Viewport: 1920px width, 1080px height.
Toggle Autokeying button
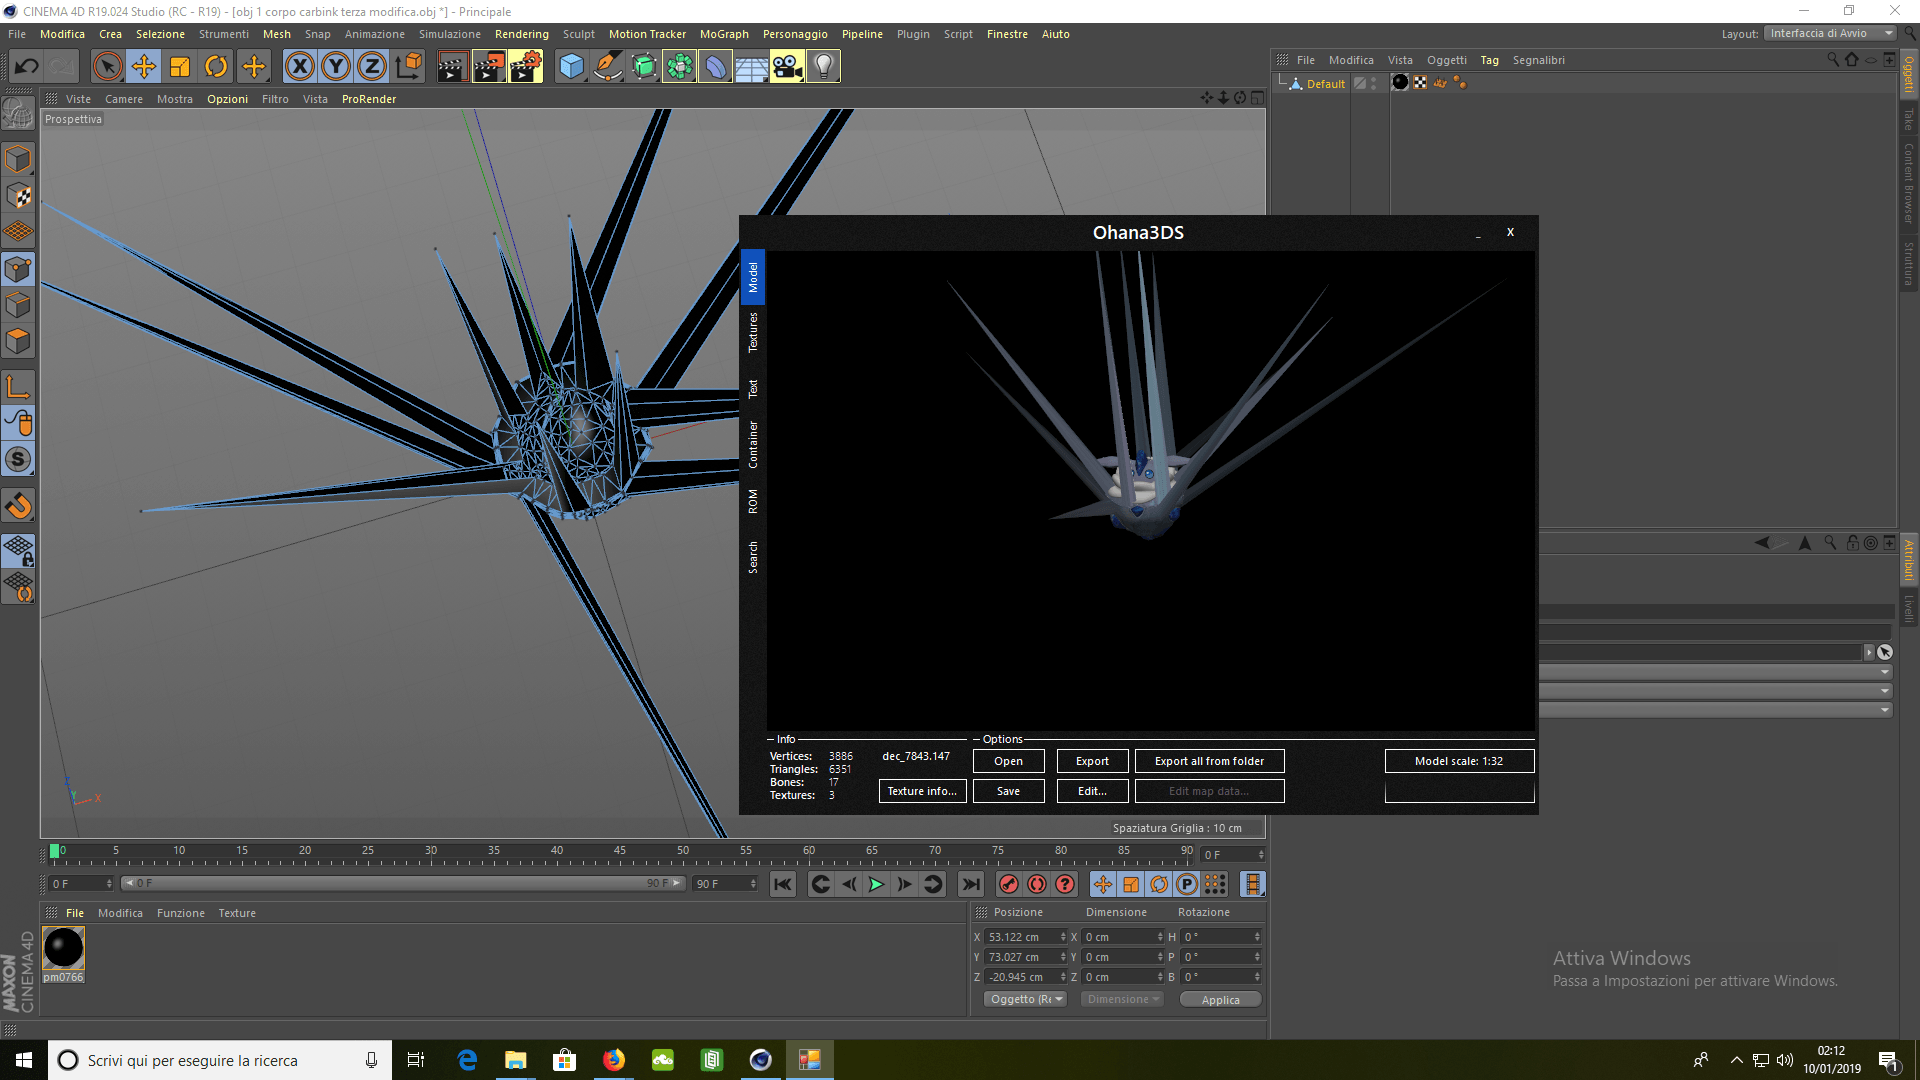[1037, 884]
